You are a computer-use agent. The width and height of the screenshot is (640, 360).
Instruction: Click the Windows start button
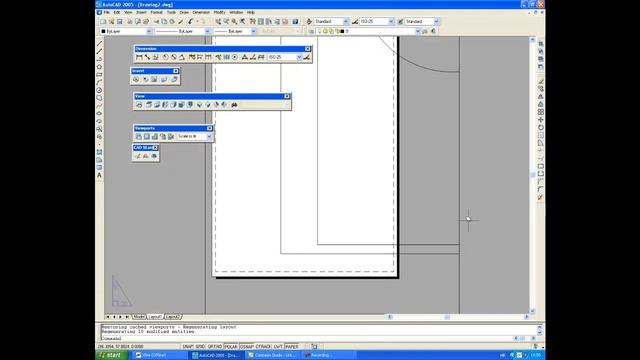coord(111,355)
